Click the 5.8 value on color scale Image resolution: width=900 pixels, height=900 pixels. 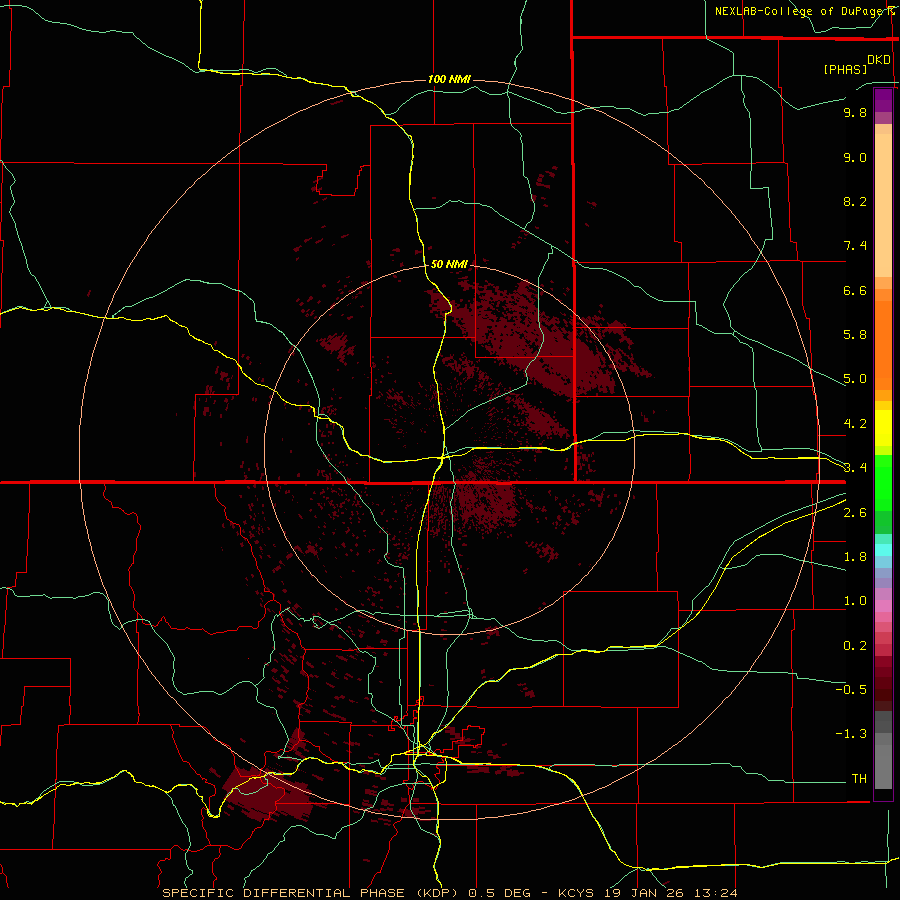tap(855, 335)
